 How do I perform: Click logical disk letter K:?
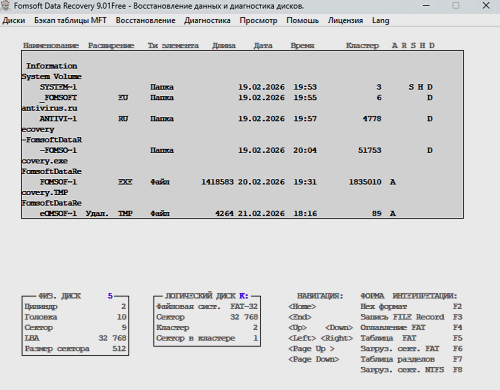[x=244, y=296]
